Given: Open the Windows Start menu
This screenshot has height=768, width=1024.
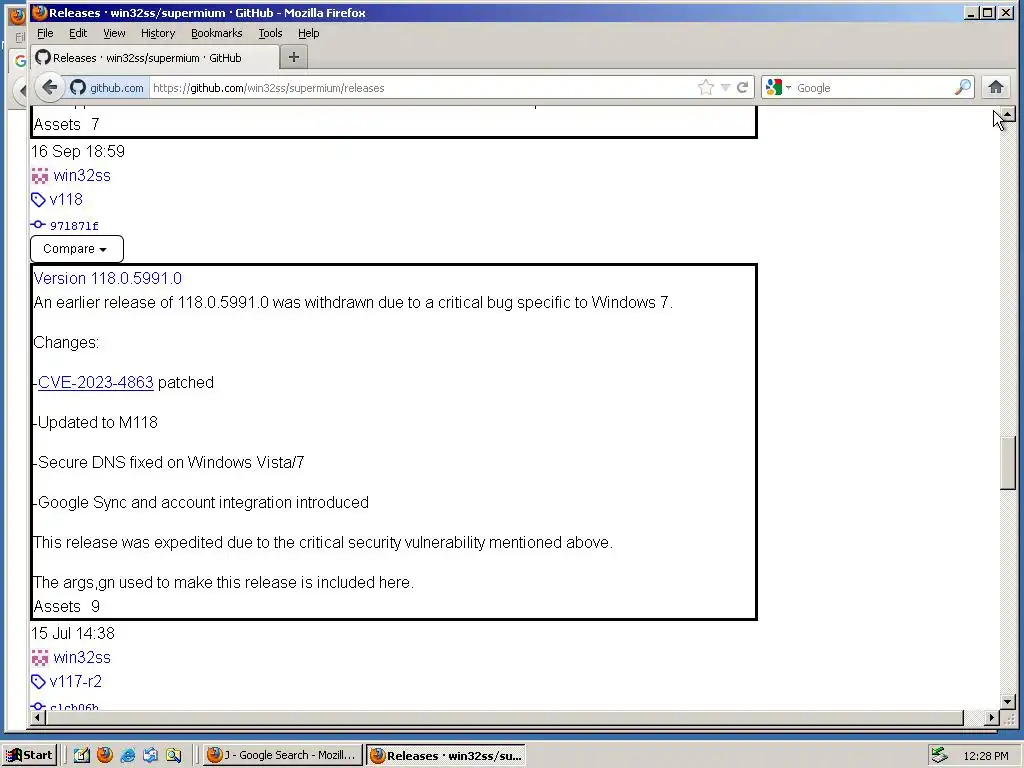Looking at the screenshot, I should [x=29, y=755].
